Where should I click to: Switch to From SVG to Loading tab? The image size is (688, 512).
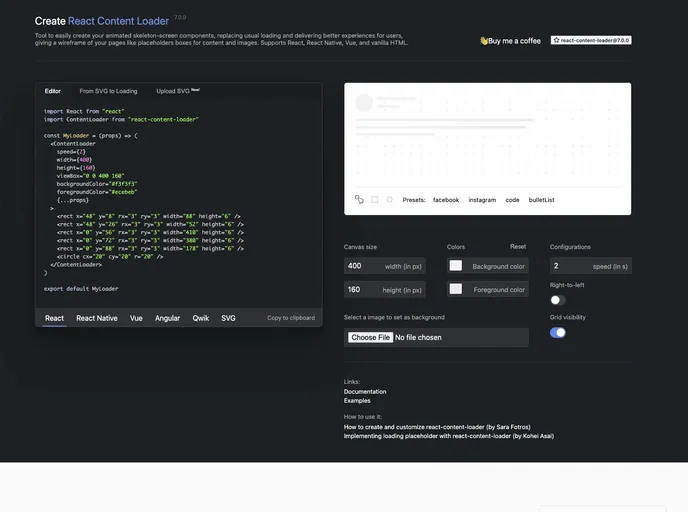coord(108,91)
